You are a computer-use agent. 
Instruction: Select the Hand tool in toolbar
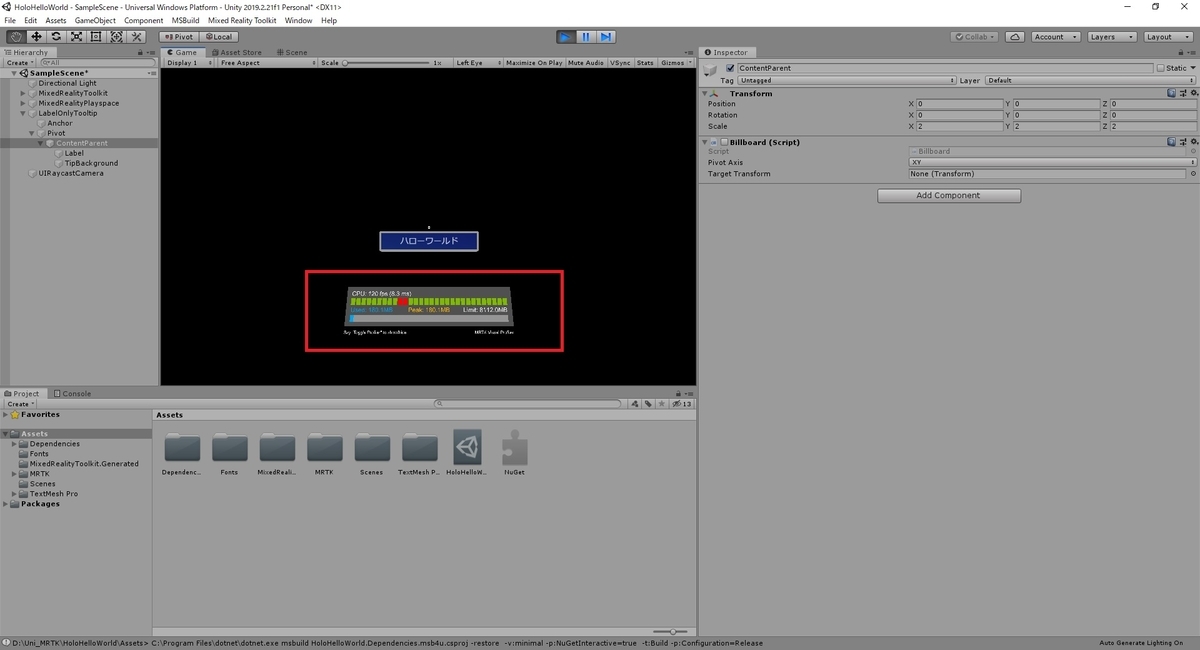(x=16, y=37)
